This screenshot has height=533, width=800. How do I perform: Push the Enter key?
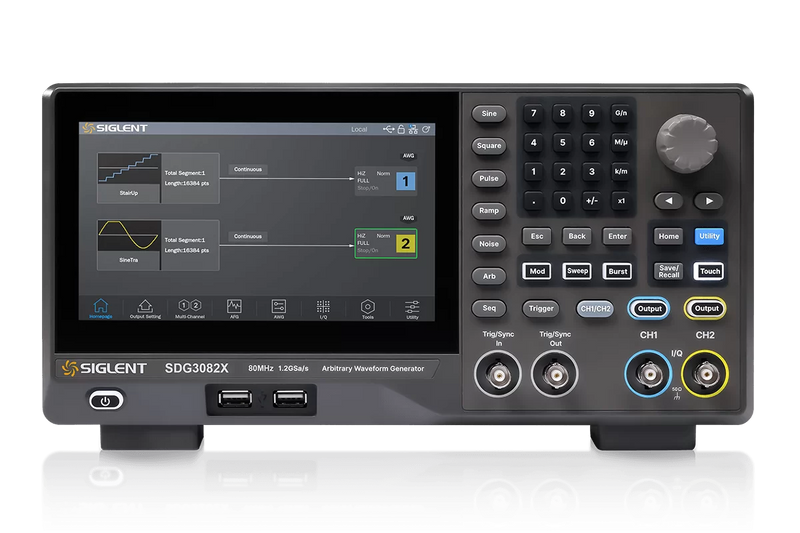click(617, 237)
